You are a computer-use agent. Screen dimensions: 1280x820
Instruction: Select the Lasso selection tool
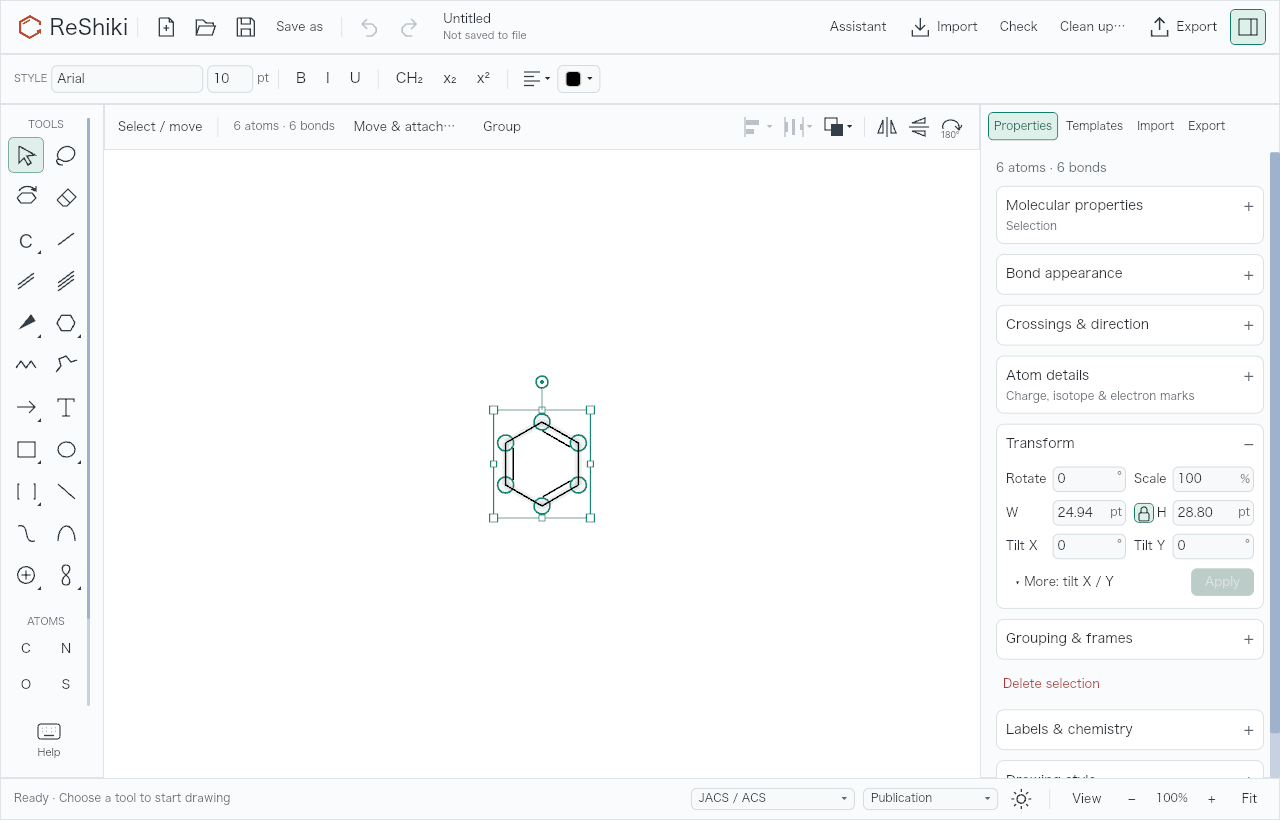[66, 156]
